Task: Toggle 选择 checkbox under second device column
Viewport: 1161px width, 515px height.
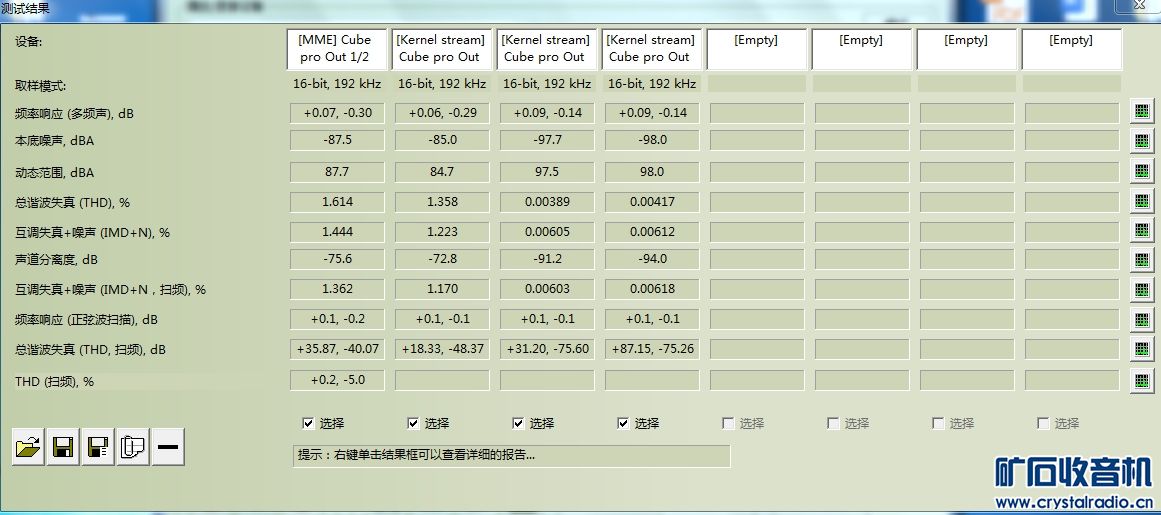Action: pos(413,423)
